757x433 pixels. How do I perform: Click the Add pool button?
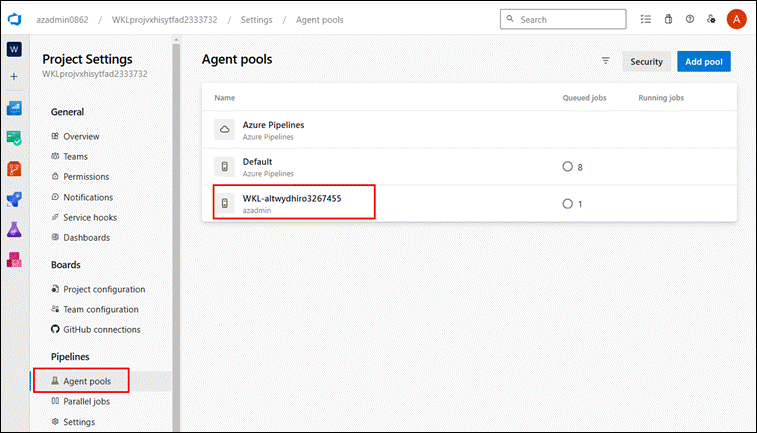point(704,61)
